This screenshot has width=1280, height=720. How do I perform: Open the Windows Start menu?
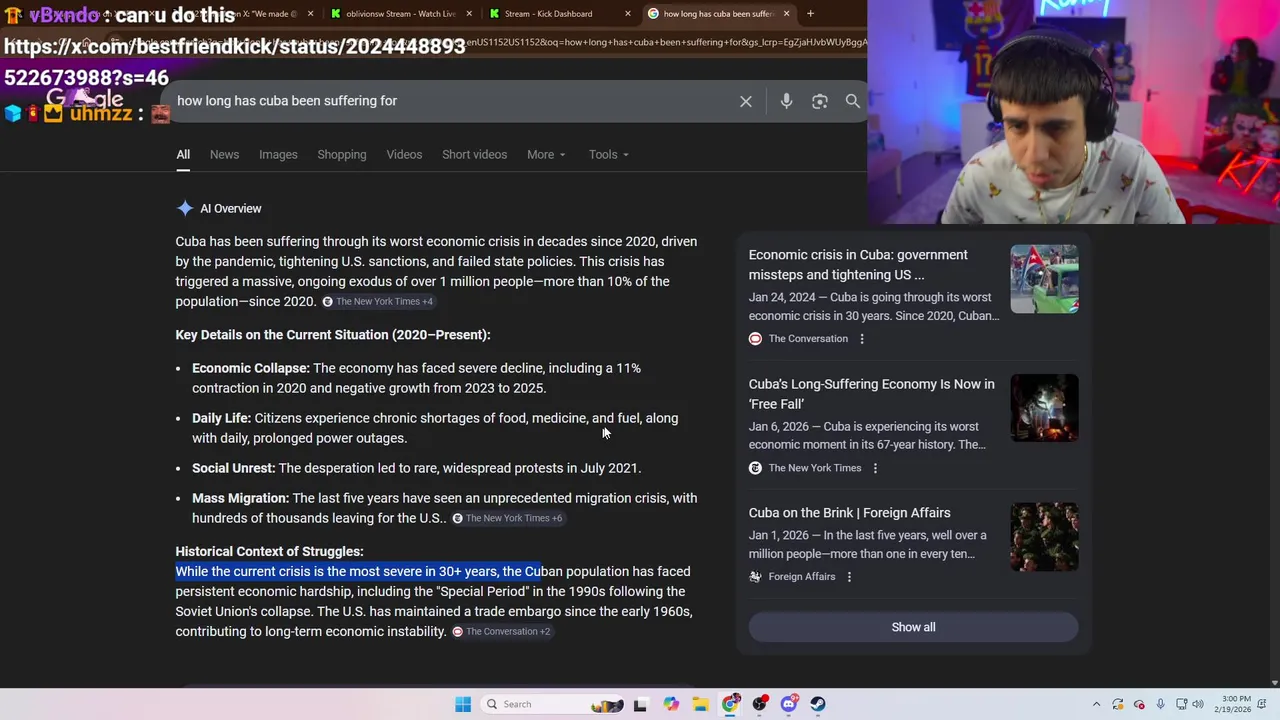click(463, 704)
